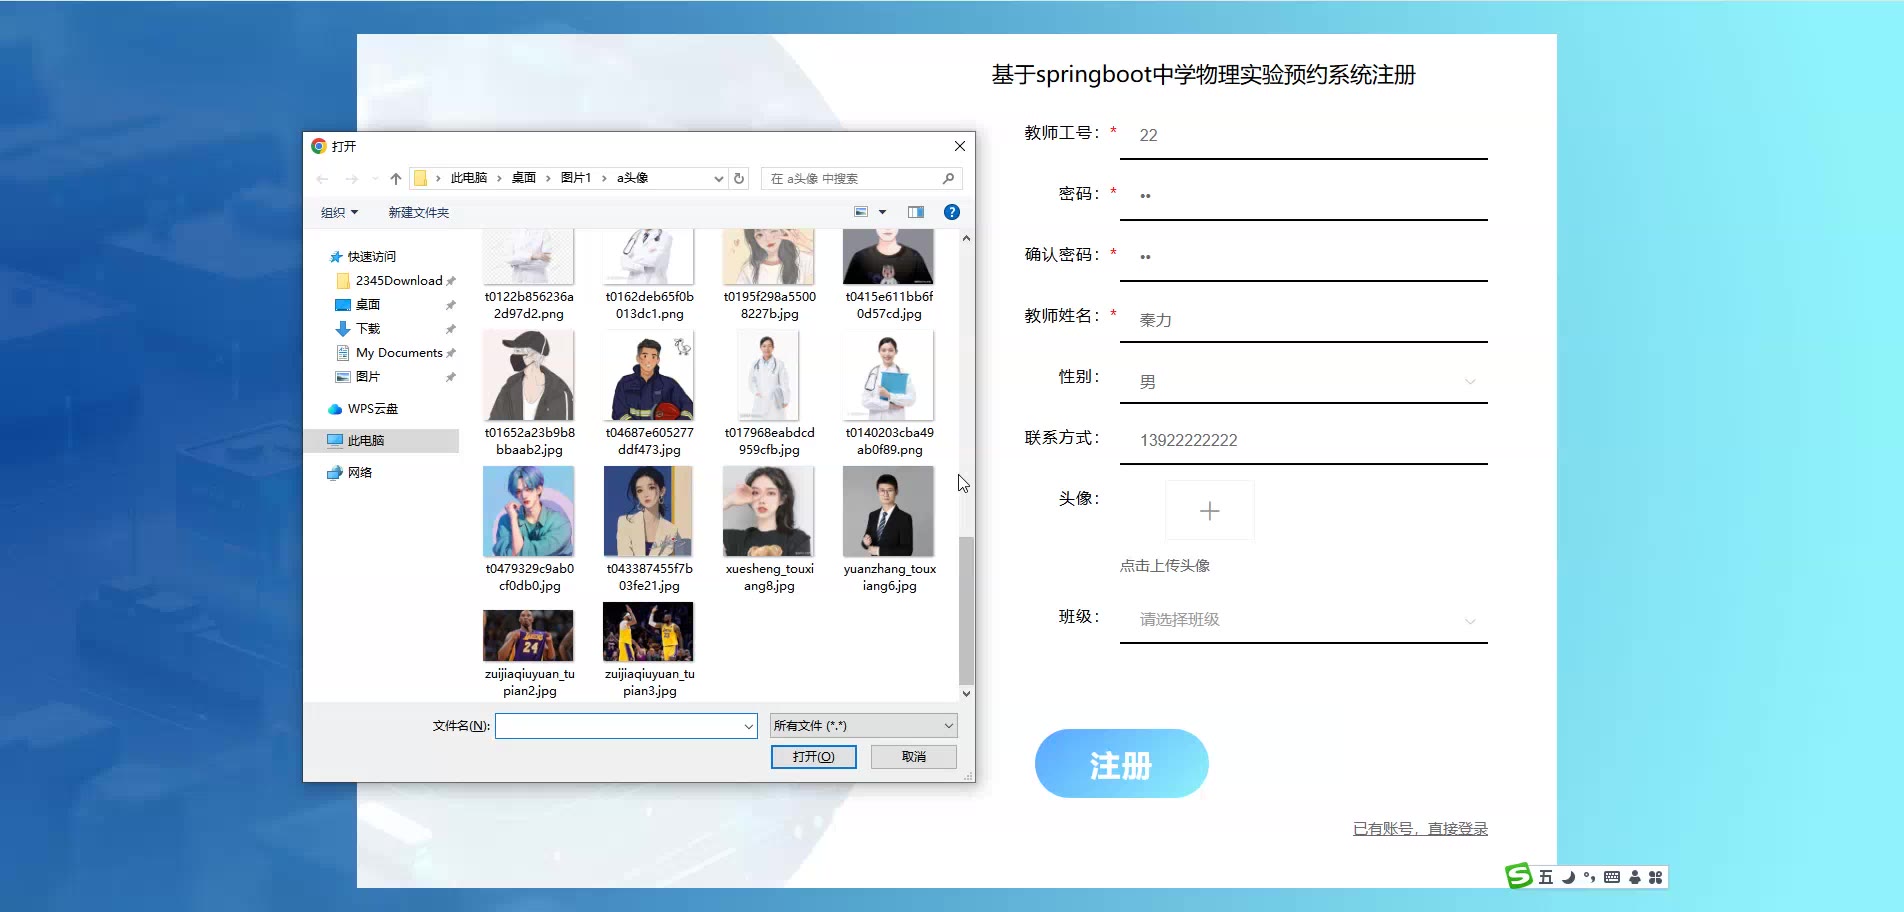The image size is (1904, 912).
Task: Click the 打开(O) button
Action: [813, 757]
